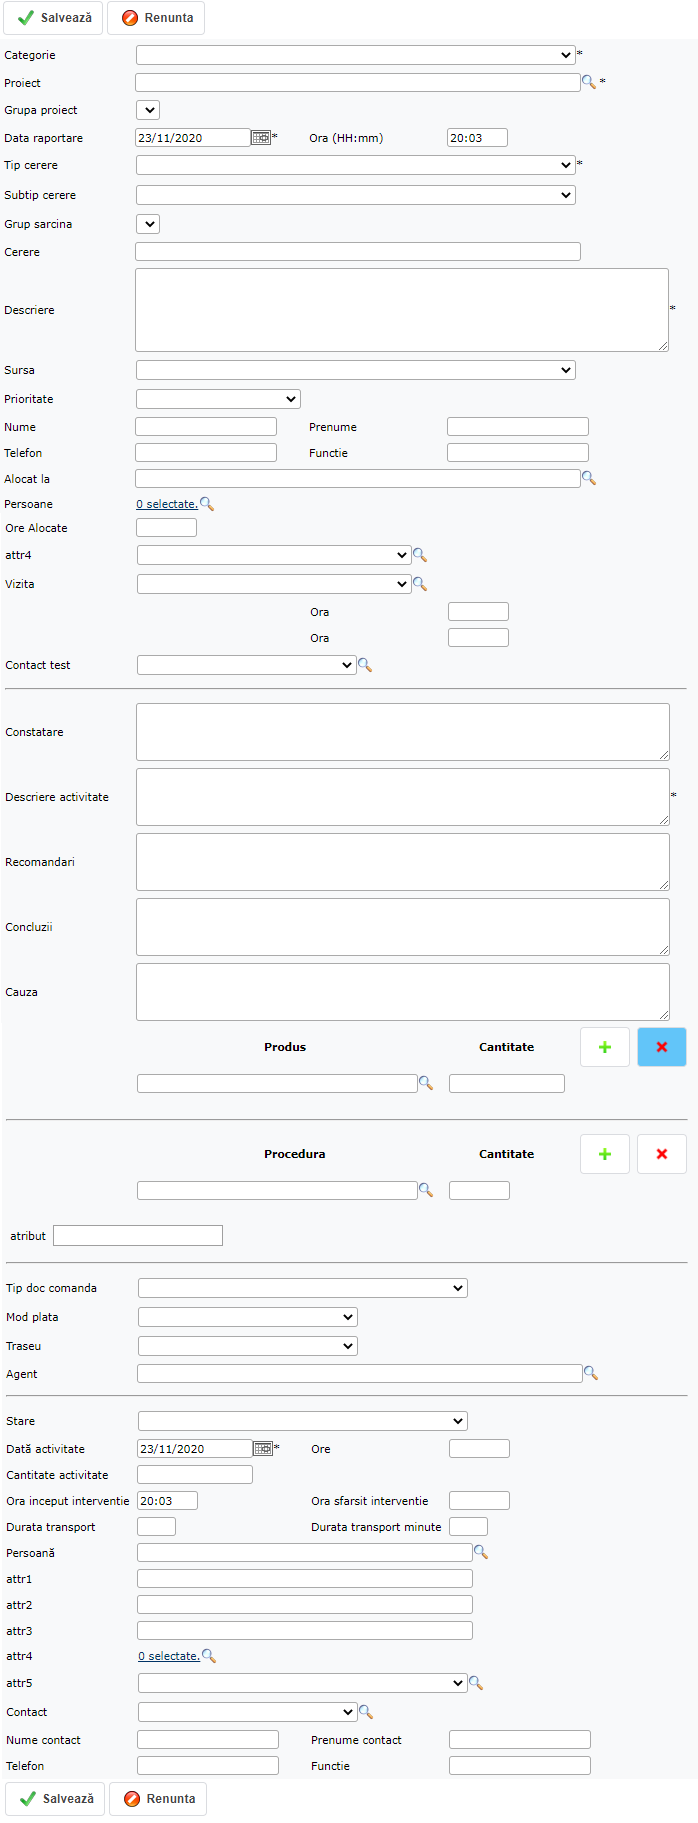
Task: Click the magnifier icon next to Proiect
Action: 589,83
